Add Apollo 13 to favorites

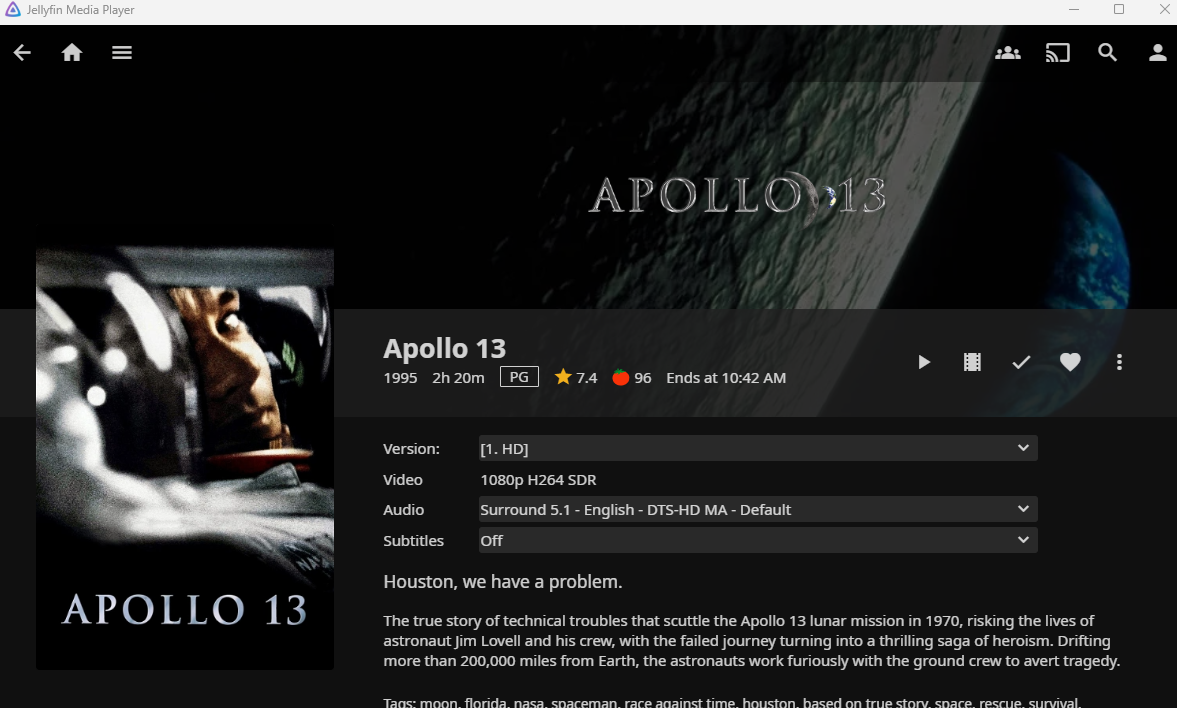point(1070,362)
